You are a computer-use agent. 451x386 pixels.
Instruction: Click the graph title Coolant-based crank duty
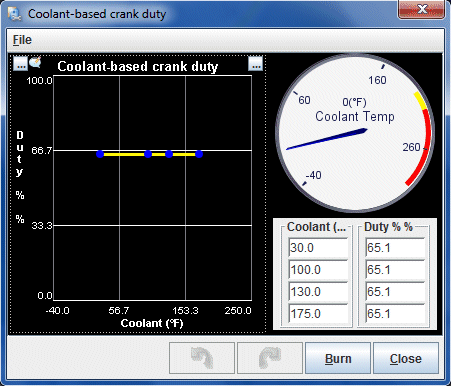137,66
